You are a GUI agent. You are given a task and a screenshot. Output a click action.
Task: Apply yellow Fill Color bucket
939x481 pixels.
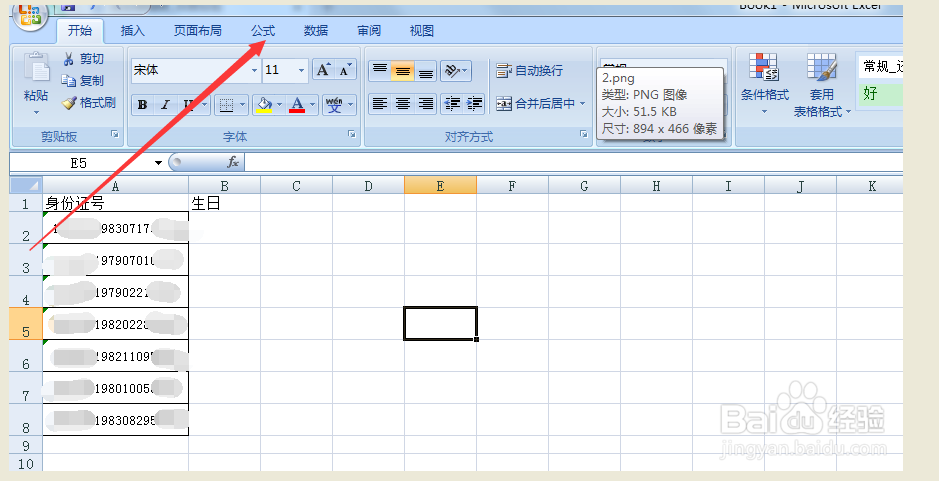point(264,105)
